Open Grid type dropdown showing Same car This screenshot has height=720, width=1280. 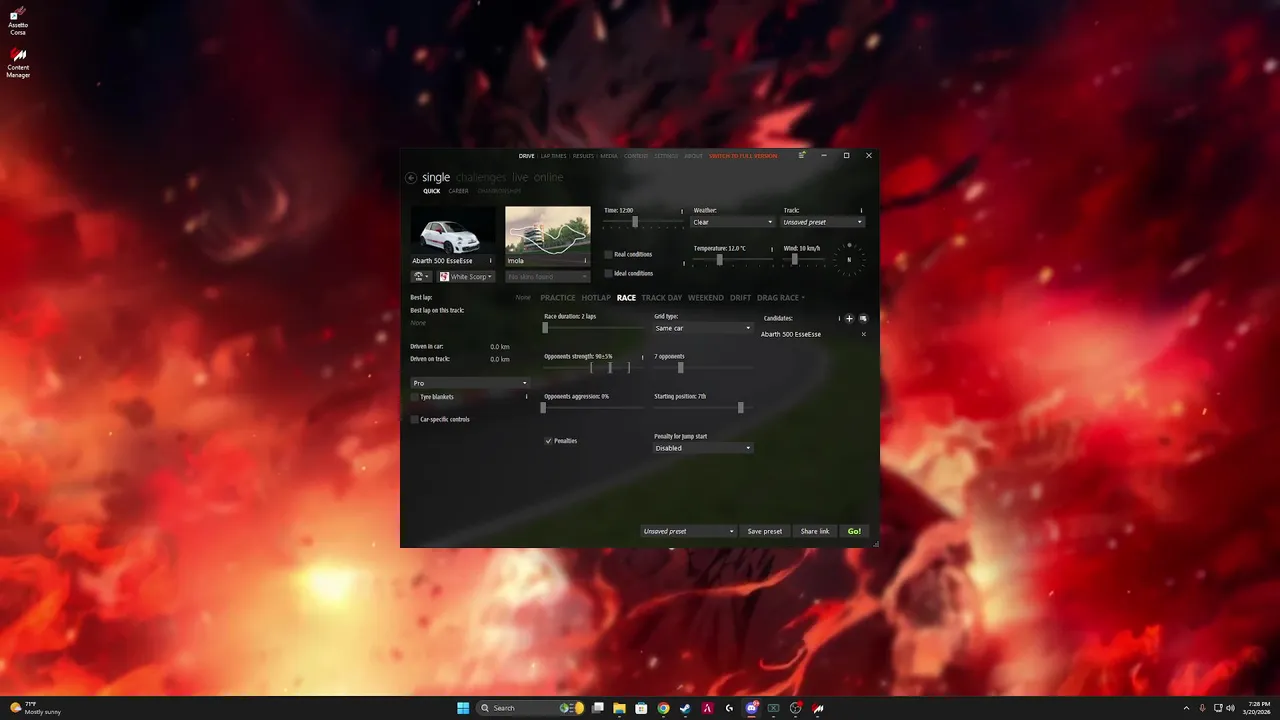pos(703,328)
